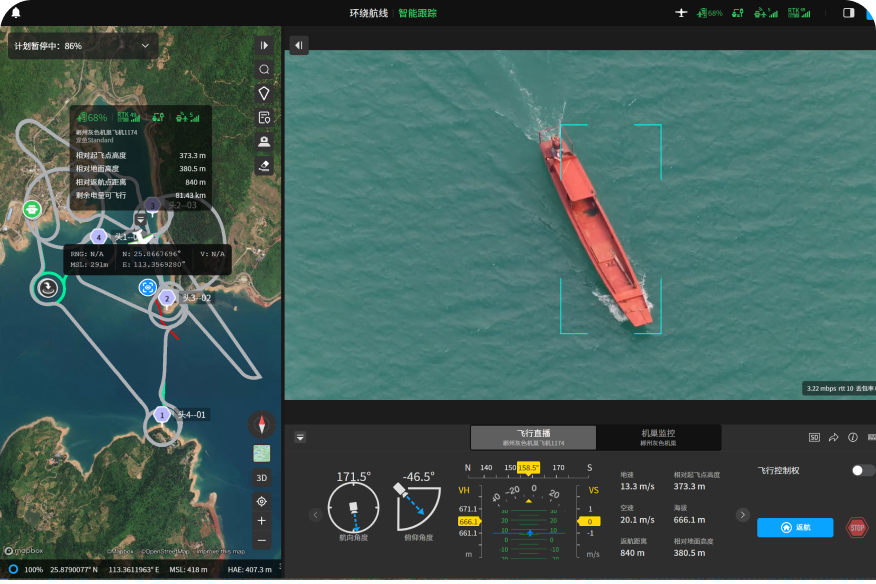Screen dimensions: 876x584
Task: Zoom out the map with minus button
Action: tap(261, 541)
